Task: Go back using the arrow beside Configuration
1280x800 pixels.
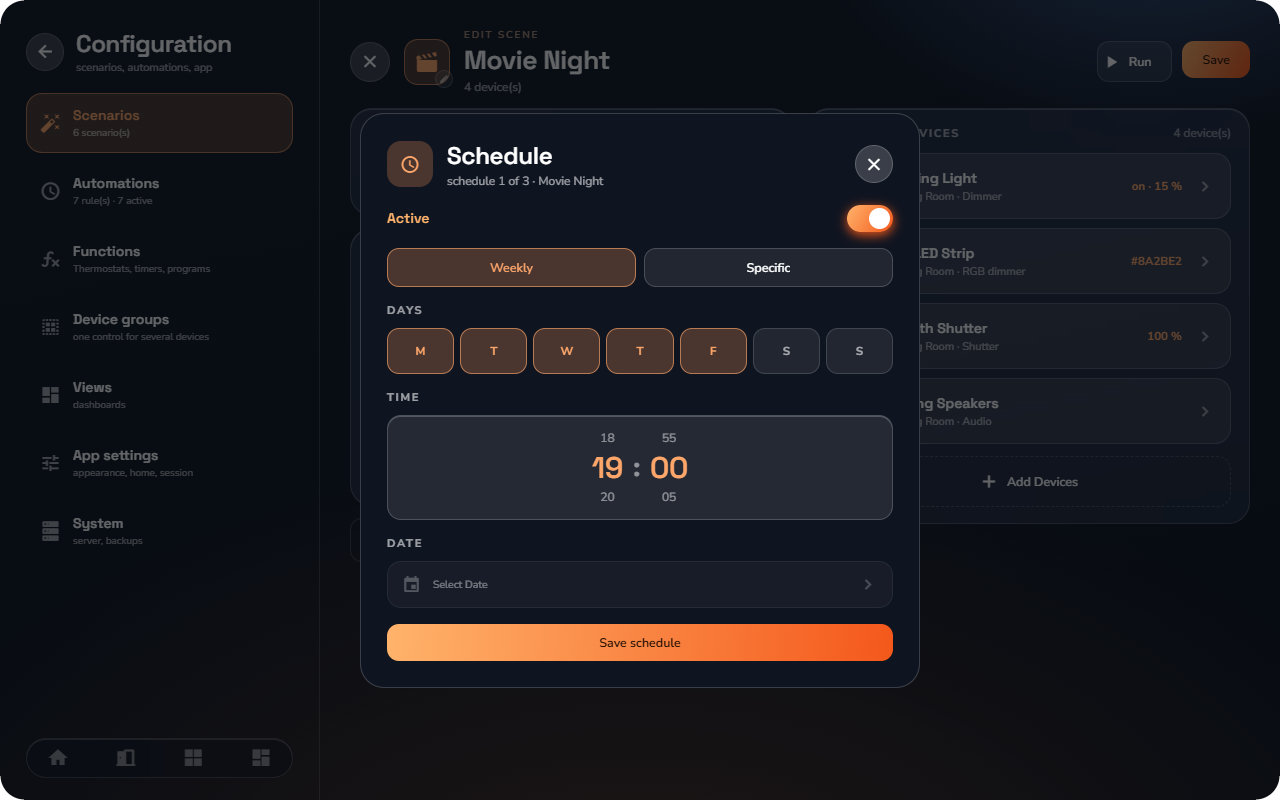Action: [45, 52]
